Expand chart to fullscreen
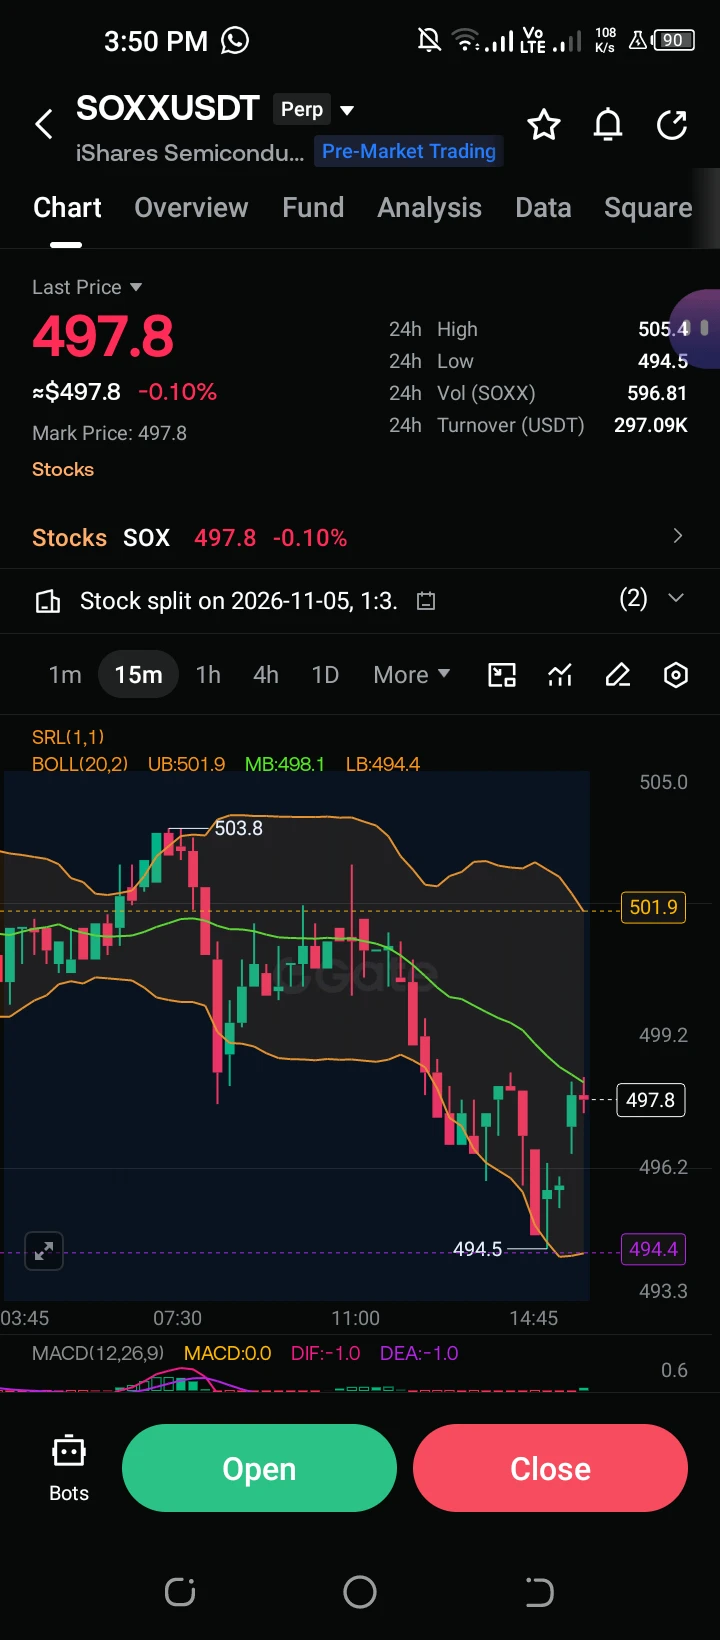This screenshot has height=1640, width=720. 44,1251
